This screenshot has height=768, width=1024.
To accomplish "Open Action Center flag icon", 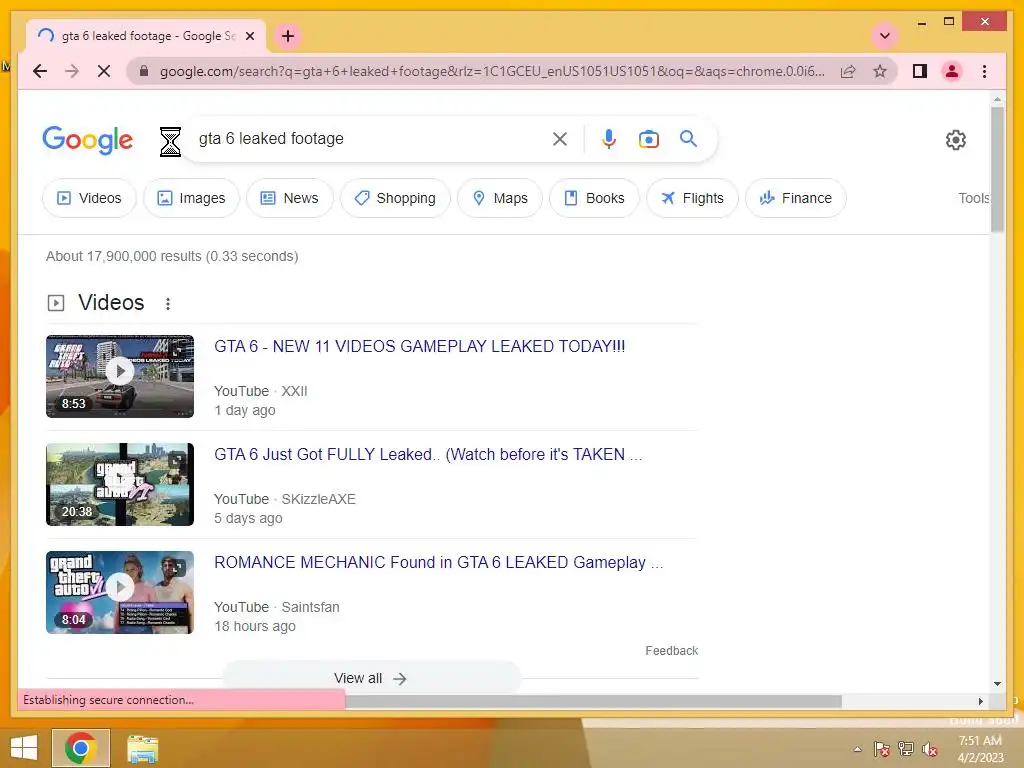I will click(x=882, y=749).
